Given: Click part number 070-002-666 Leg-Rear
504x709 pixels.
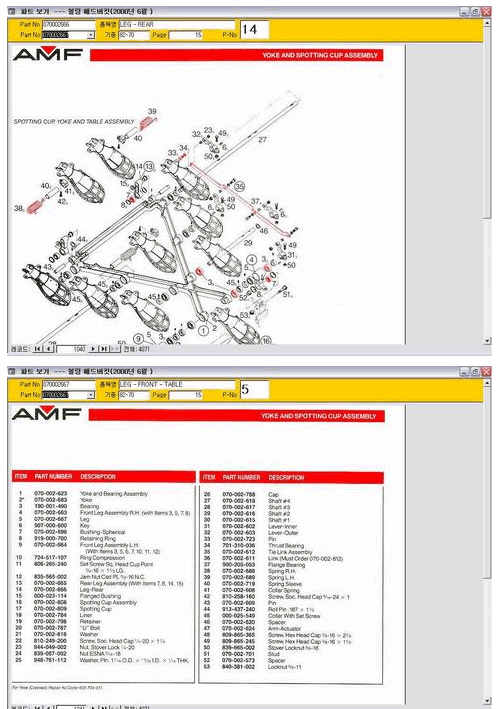Looking at the screenshot, I should pyautogui.click(x=51, y=590).
